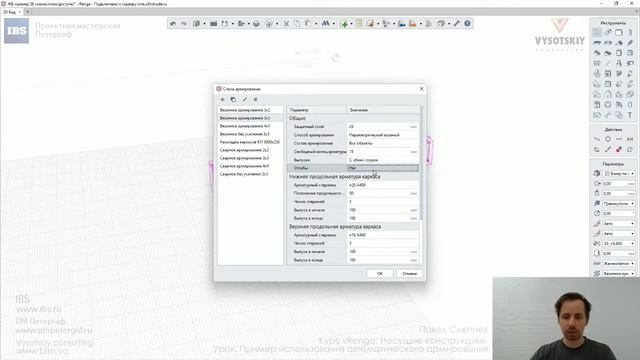Cut selection with scissors icon
Image resolution: width=640 pixels, height=360 pixels.
[x=286, y=24]
